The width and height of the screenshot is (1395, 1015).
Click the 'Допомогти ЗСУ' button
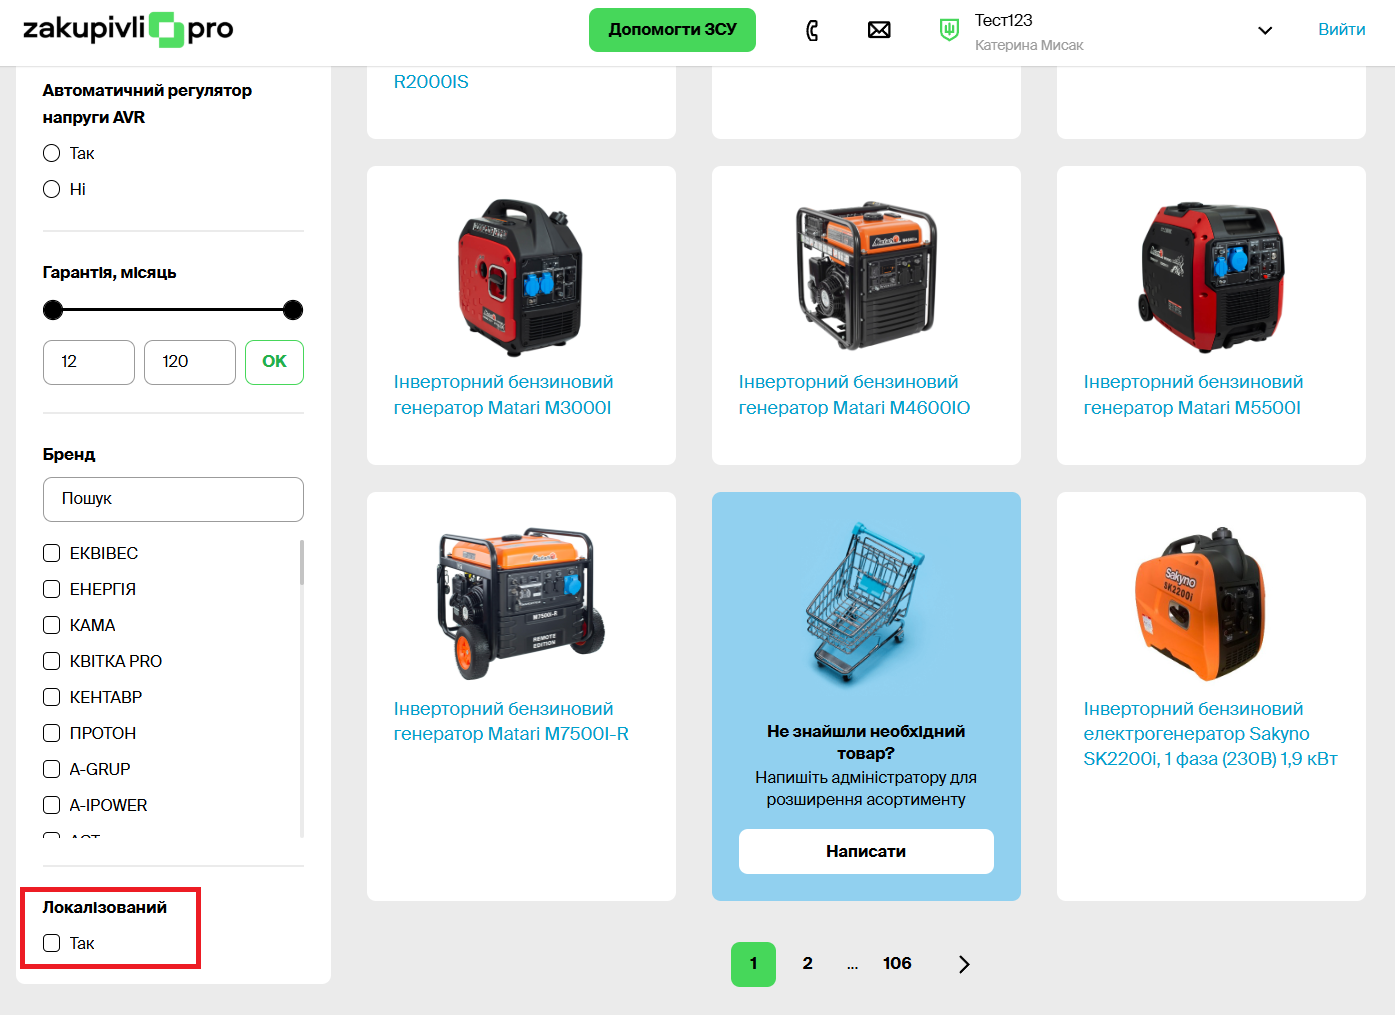pos(672,30)
